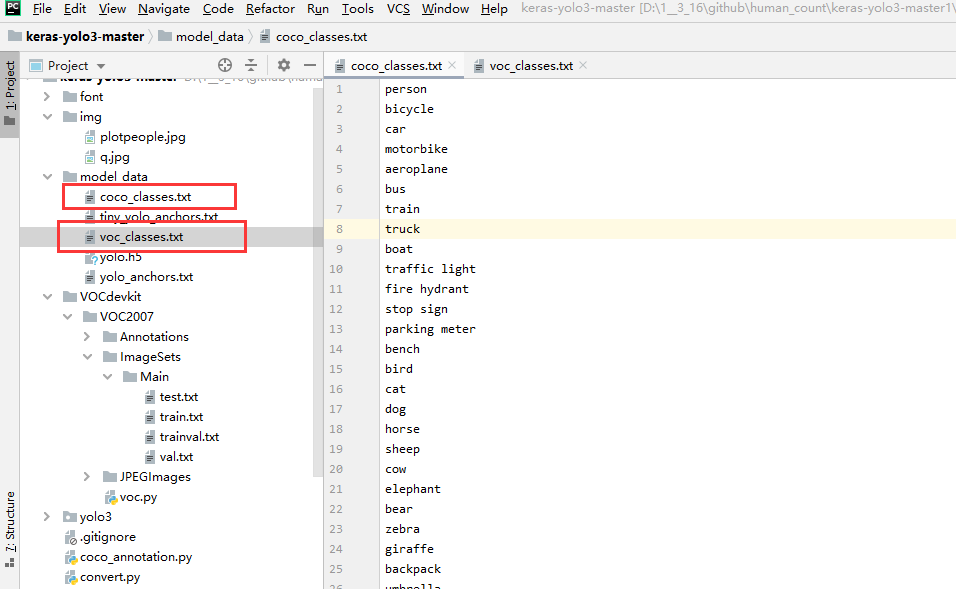Collapse the ImageSets folder
The height and width of the screenshot is (589, 956).
point(87,357)
